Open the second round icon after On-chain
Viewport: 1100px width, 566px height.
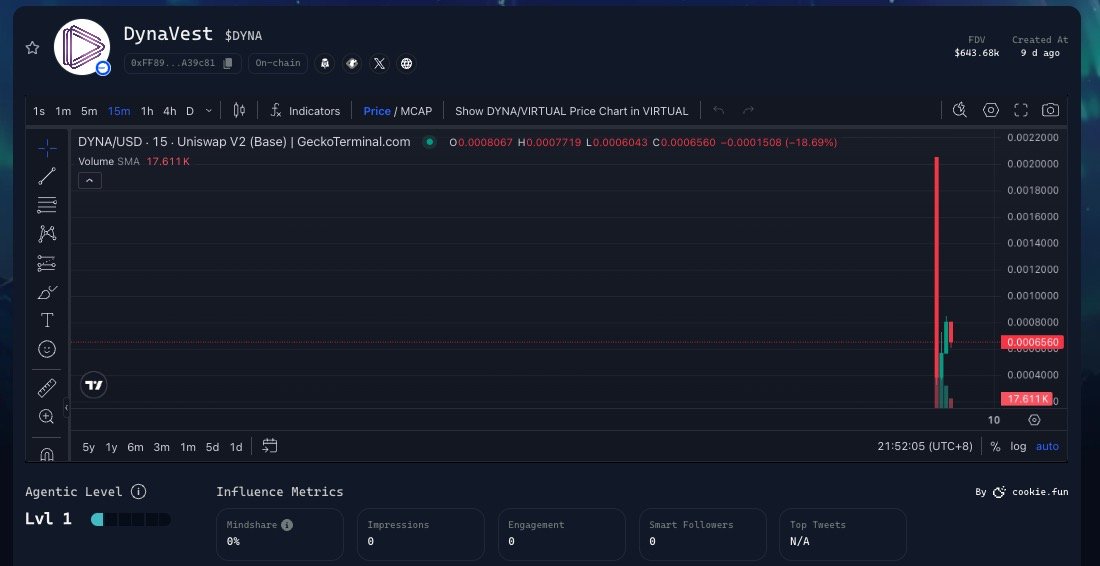[352, 63]
